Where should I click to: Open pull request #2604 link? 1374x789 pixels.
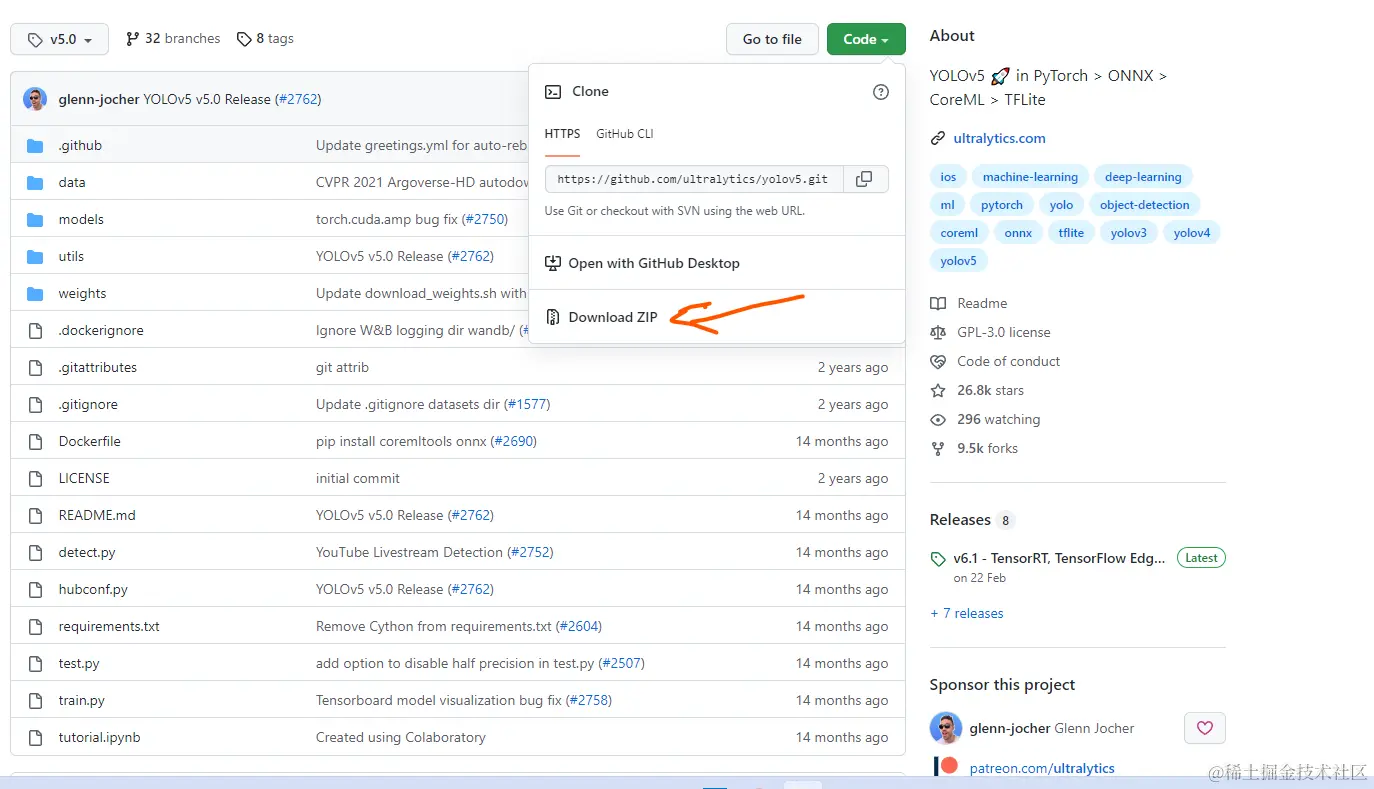pyautogui.click(x=579, y=627)
